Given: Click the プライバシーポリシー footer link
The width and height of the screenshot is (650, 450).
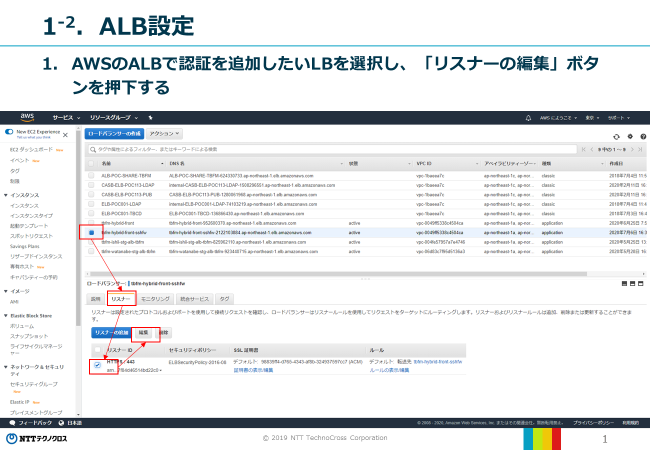Looking at the screenshot, I should [593, 423].
